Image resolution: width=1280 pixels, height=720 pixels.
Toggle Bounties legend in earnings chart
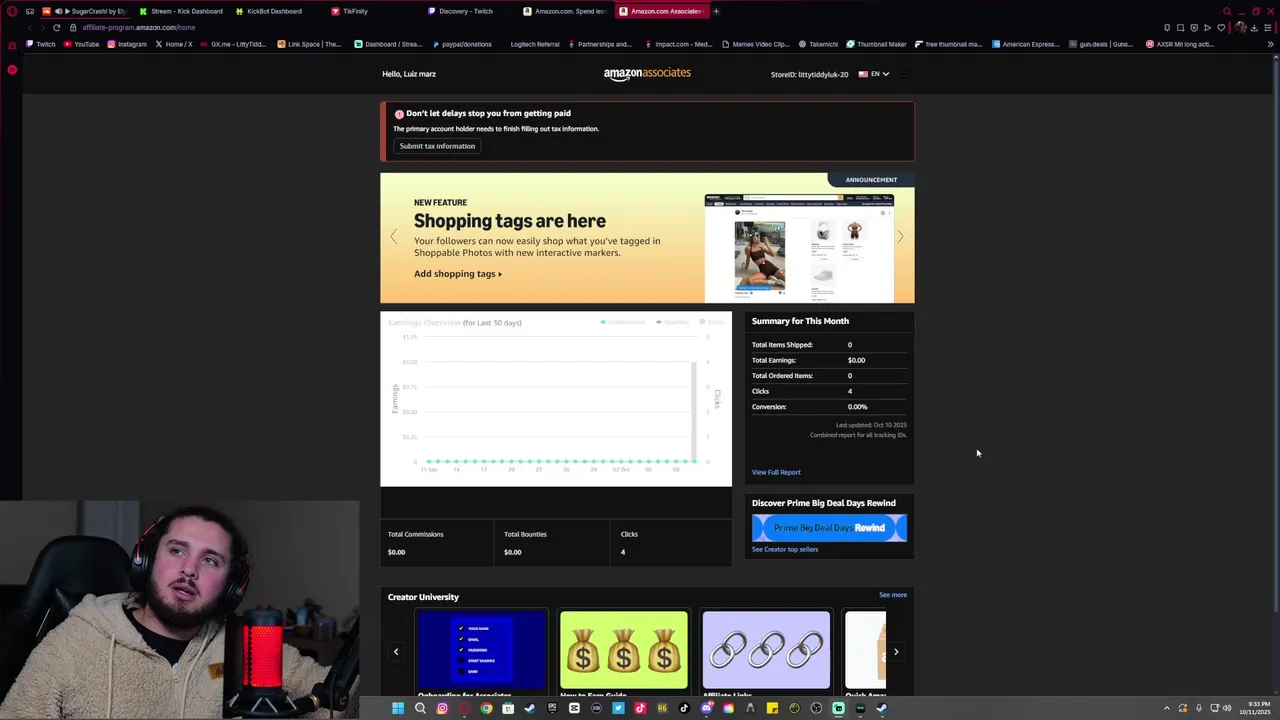click(673, 322)
